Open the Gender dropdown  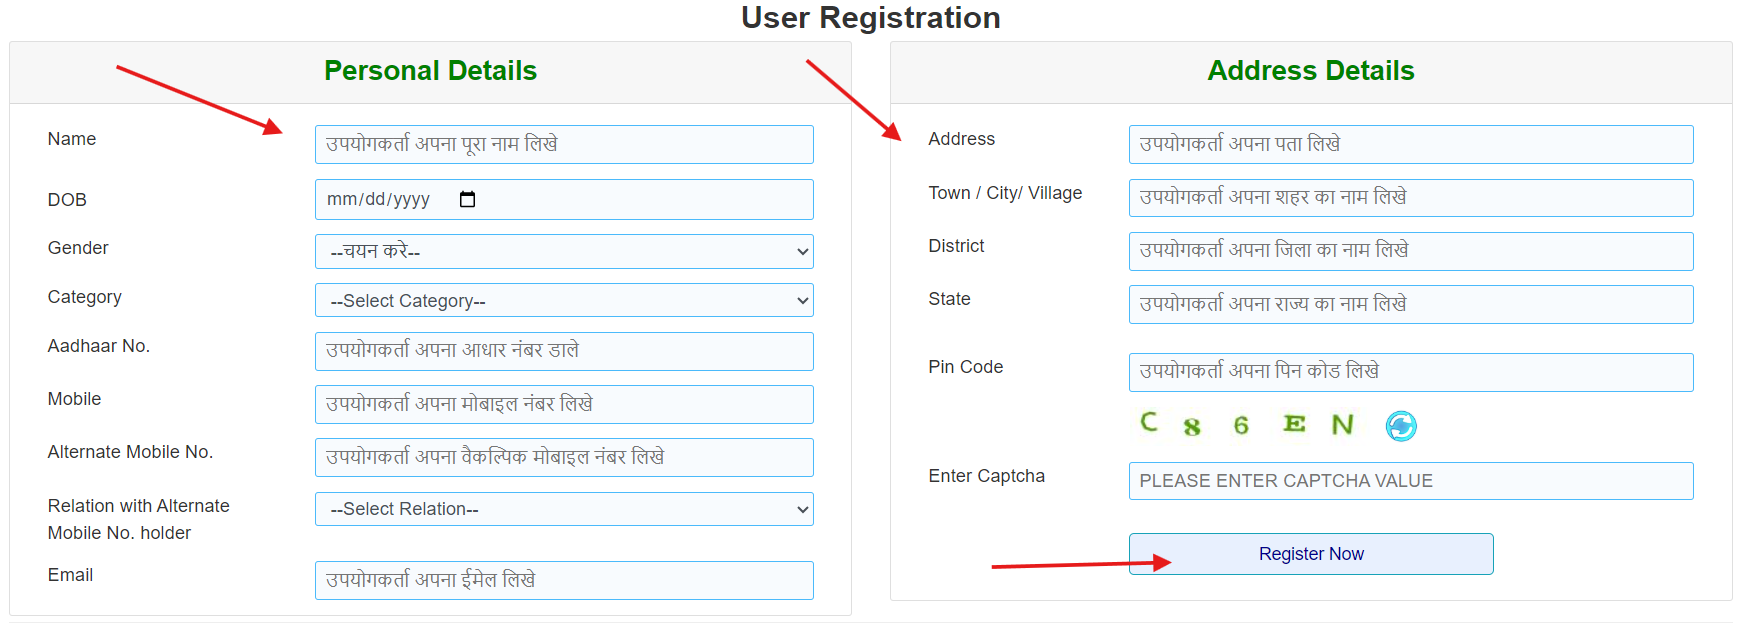tap(563, 251)
